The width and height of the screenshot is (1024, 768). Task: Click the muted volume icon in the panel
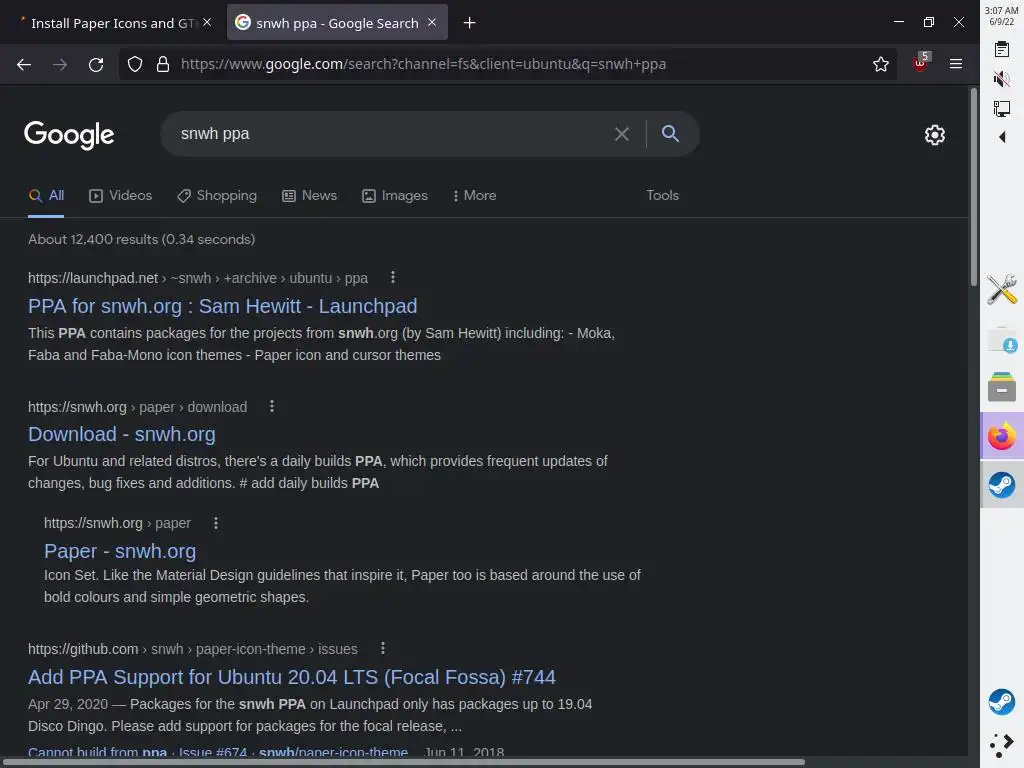tap(1002, 79)
